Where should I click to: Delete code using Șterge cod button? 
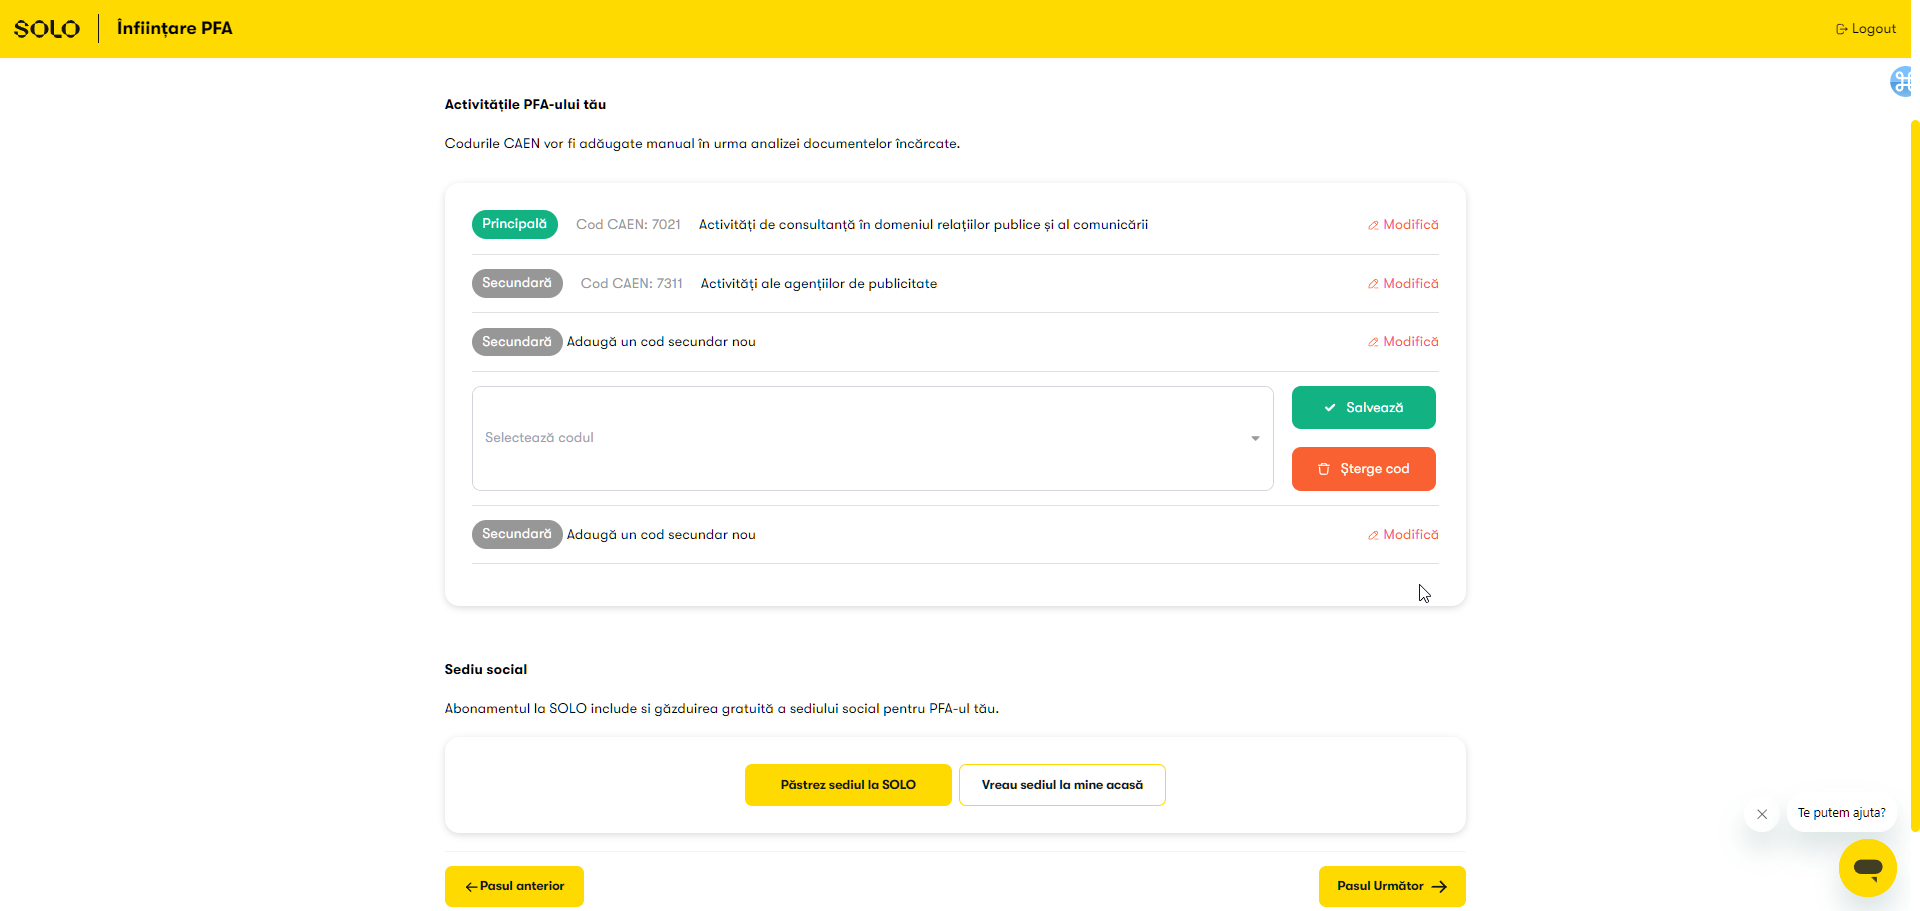tap(1363, 469)
